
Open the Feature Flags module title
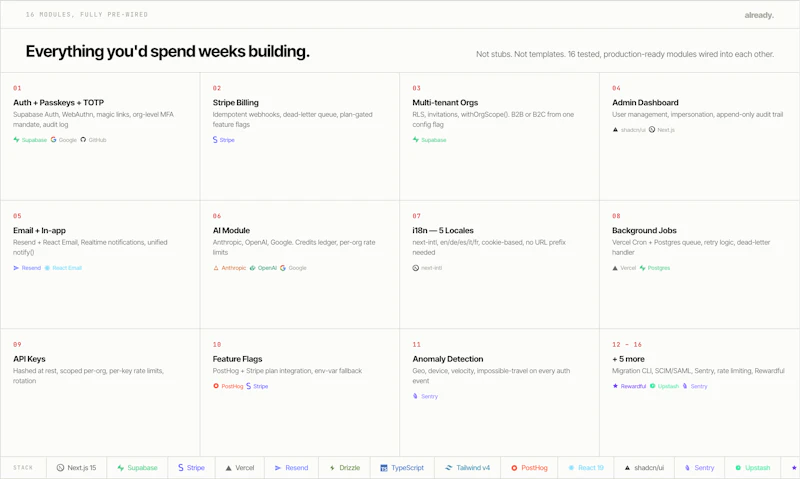click(x=237, y=359)
